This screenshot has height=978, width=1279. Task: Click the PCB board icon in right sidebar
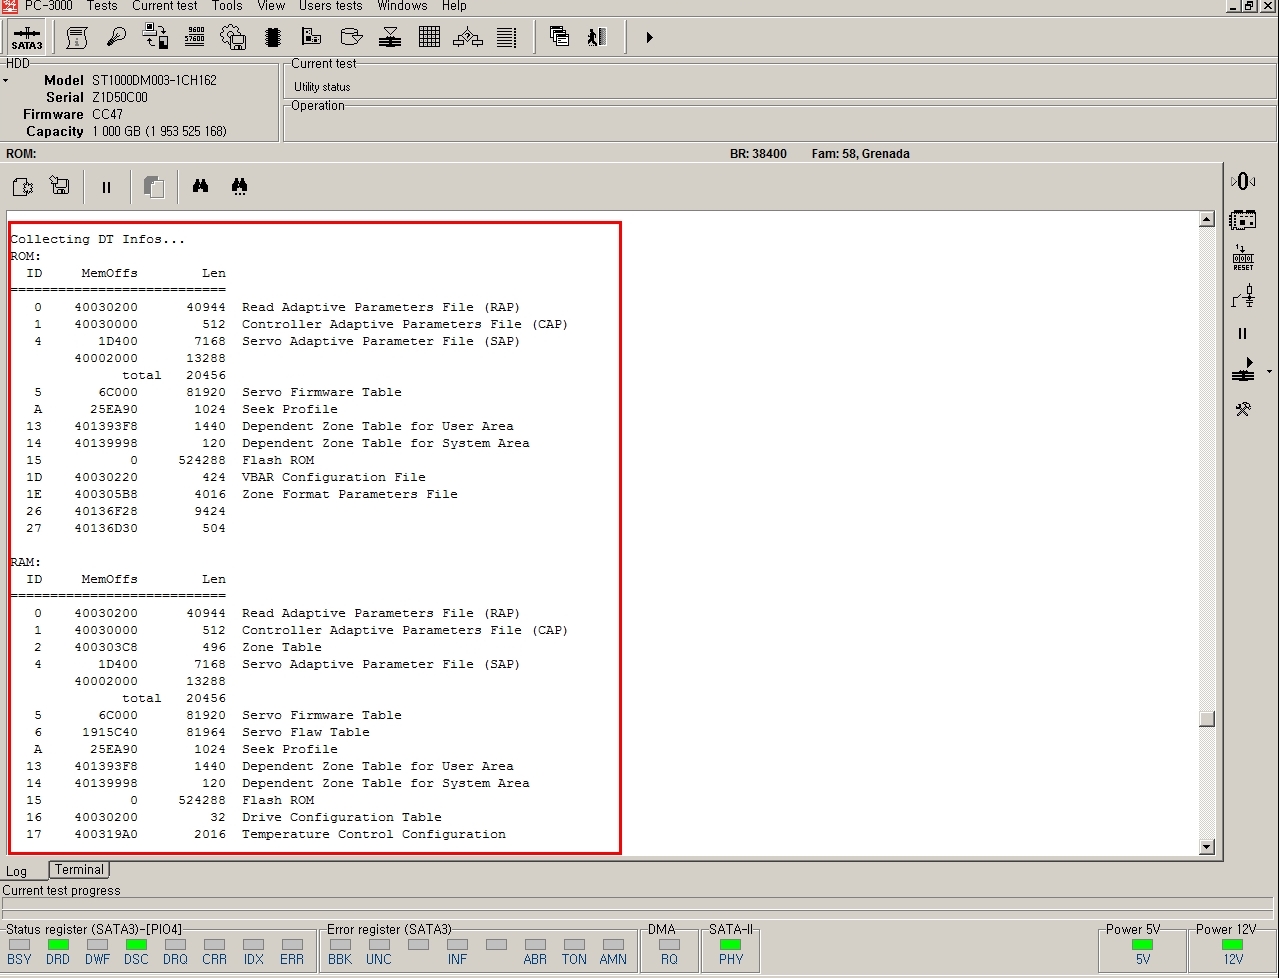[1243, 219]
